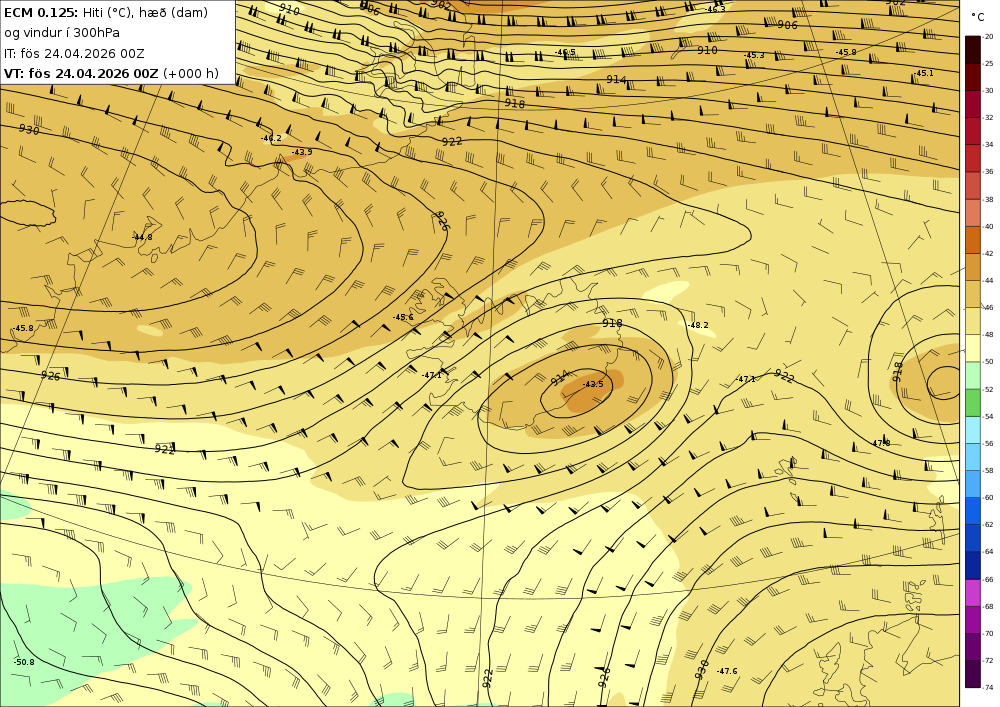
Task: Select the pale yellow swatch between -48 and -50
Action: pyautogui.click(x=973, y=348)
